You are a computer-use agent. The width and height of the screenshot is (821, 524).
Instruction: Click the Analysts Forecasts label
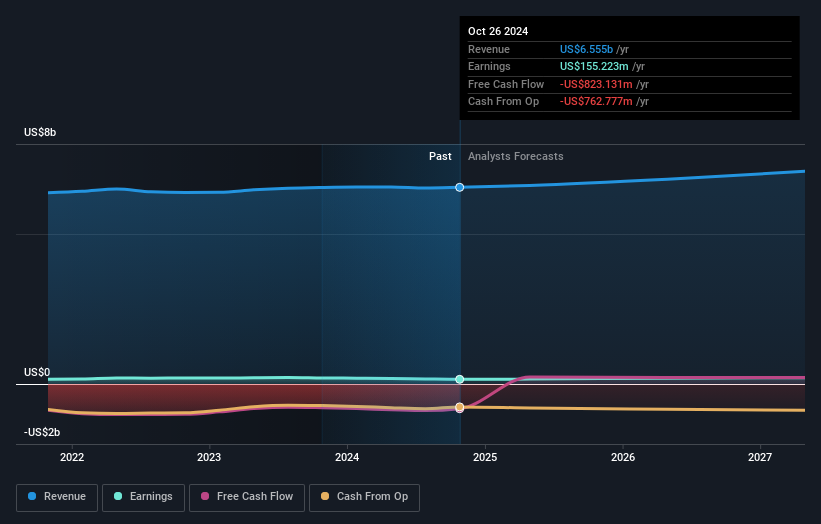pos(516,156)
